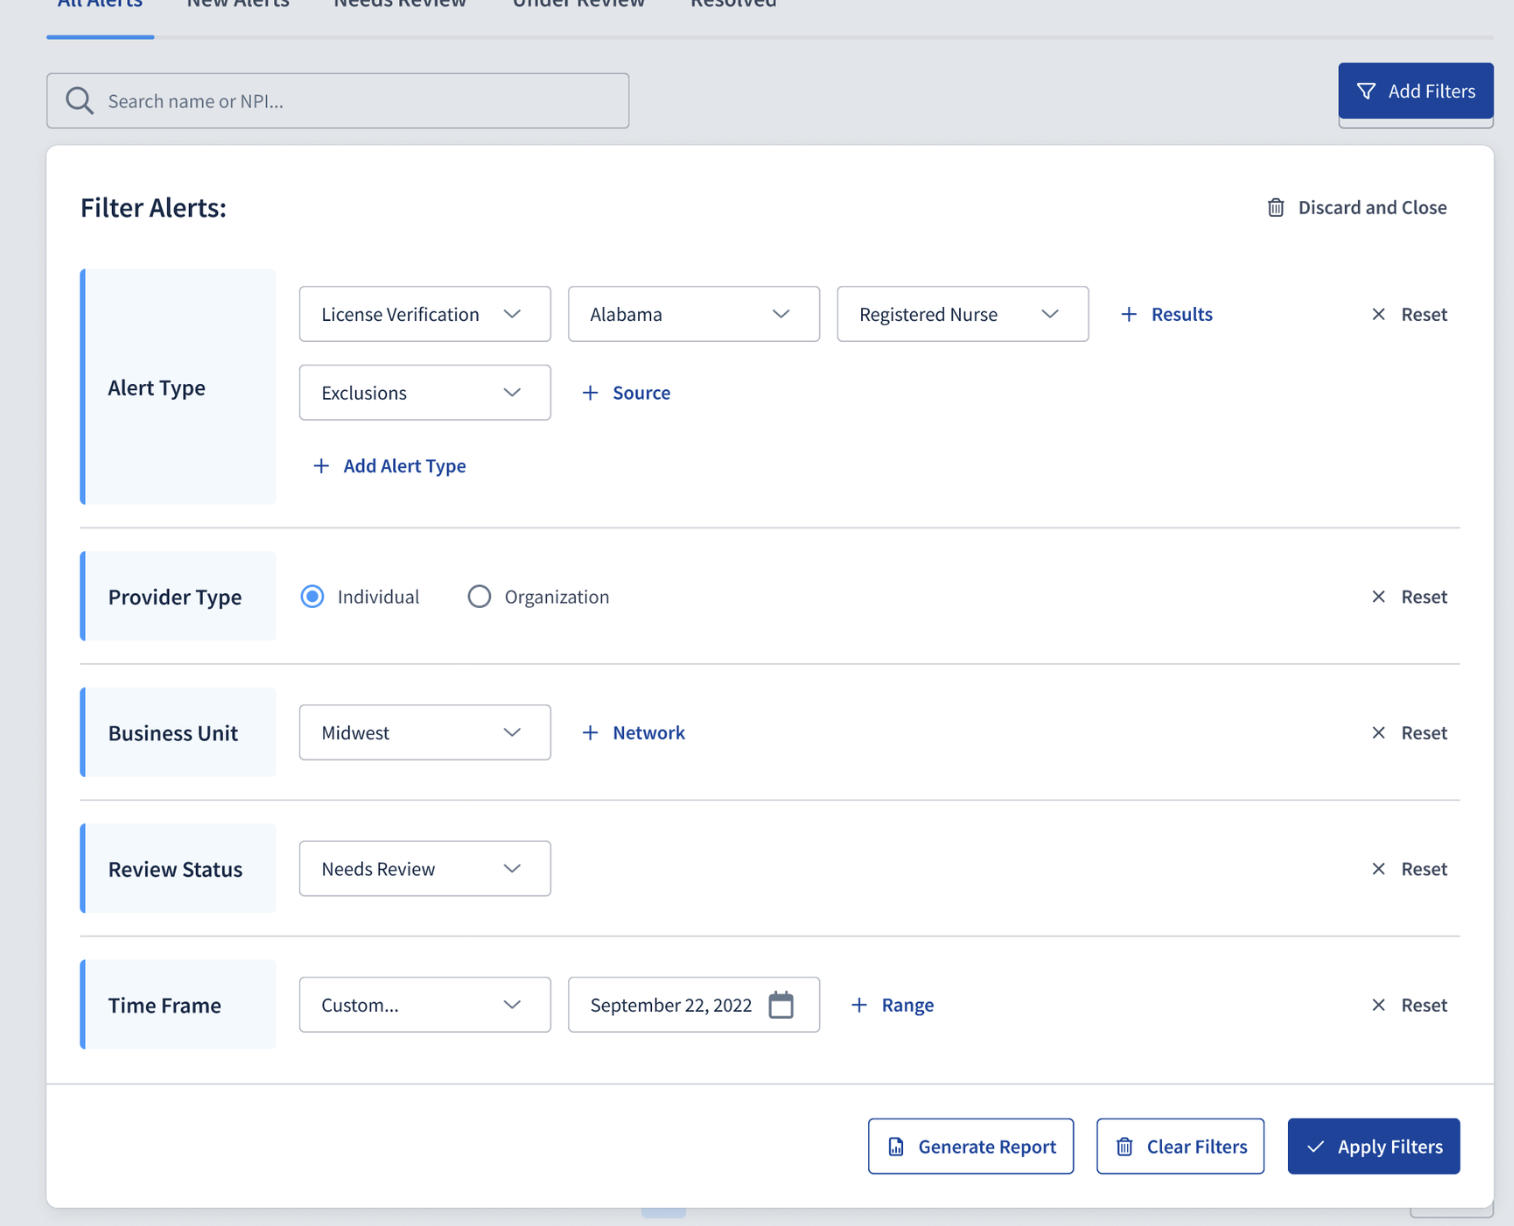Click the trash icon in Clear Filters
Screen dimensions: 1514x1226
pyautogui.click(x=1125, y=1147)
